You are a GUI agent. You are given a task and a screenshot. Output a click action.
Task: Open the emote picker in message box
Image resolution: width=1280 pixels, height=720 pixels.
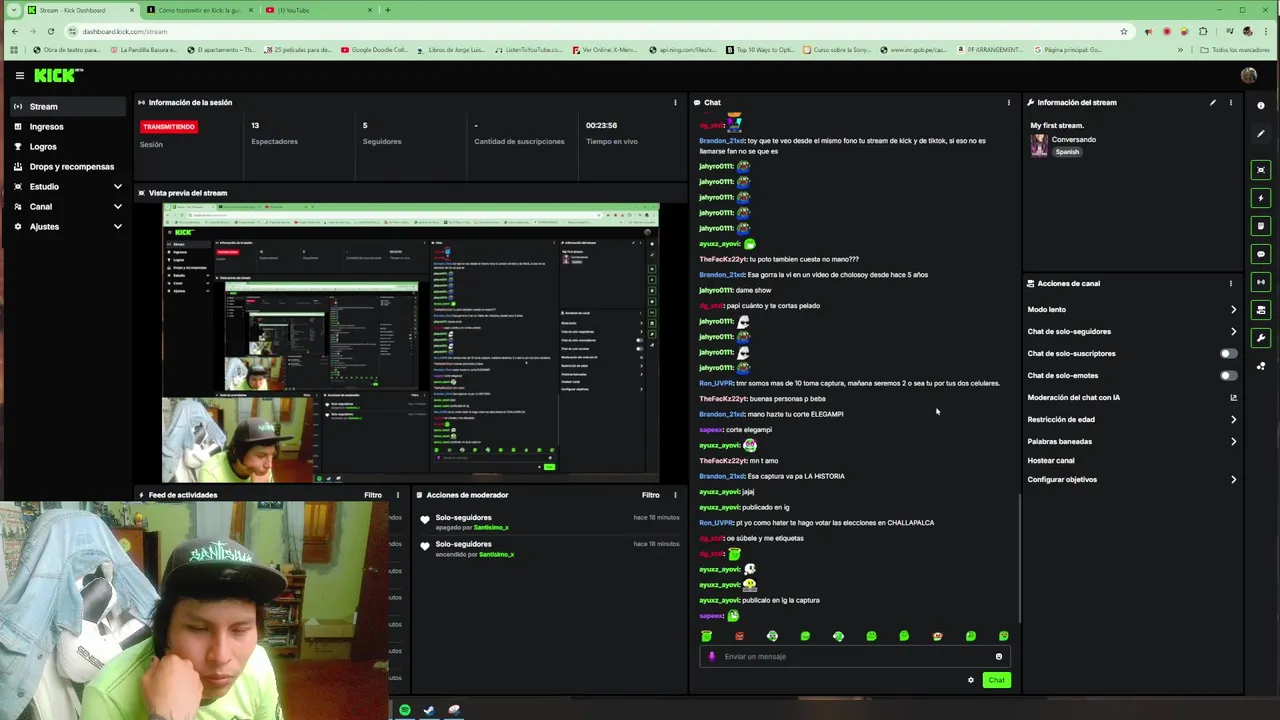point(998,657)
